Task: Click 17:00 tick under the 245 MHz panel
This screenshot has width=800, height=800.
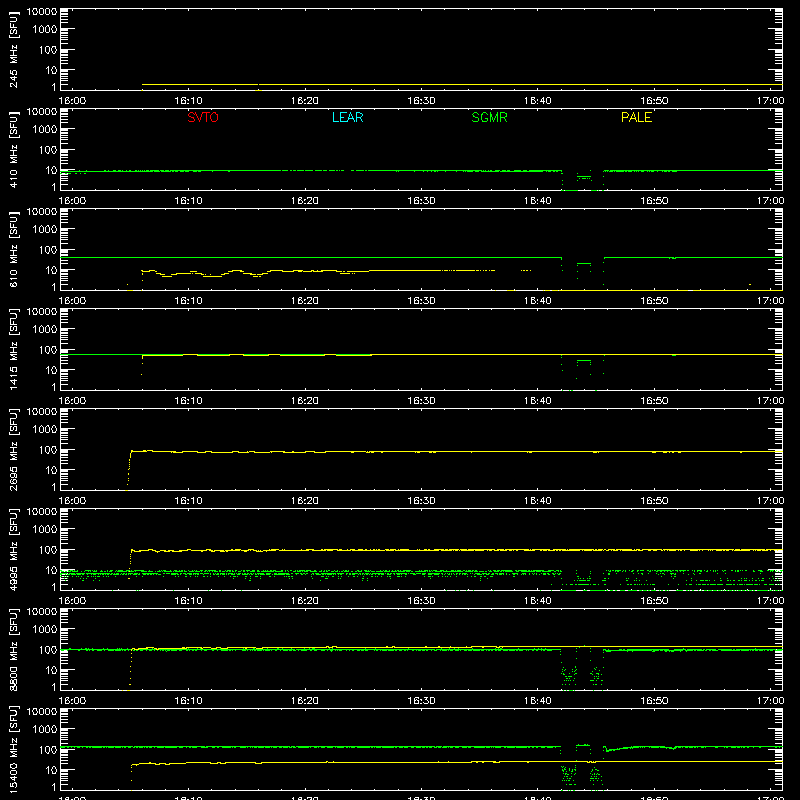Action: pyautogui.click(x=770, y=101)
